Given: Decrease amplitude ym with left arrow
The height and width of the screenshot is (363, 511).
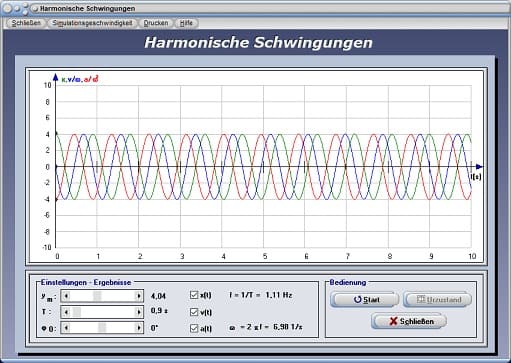Looking at the screenshot, I should (x=66, y=296).
